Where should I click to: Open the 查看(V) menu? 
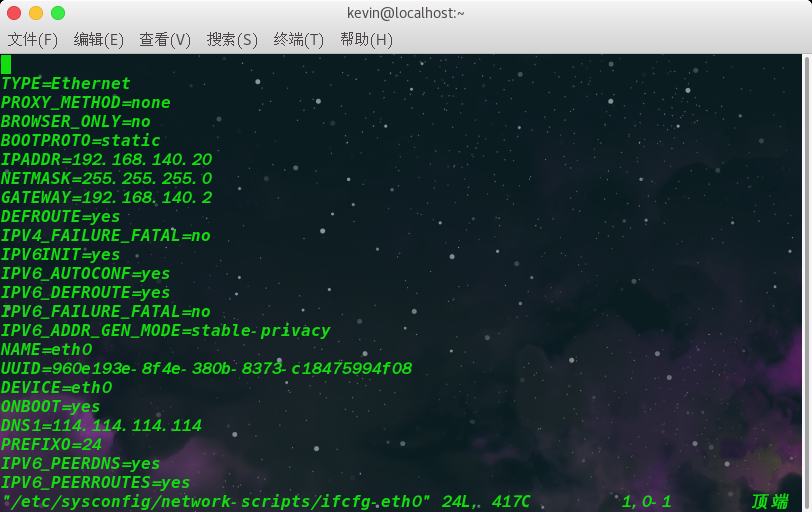[165, 39]
